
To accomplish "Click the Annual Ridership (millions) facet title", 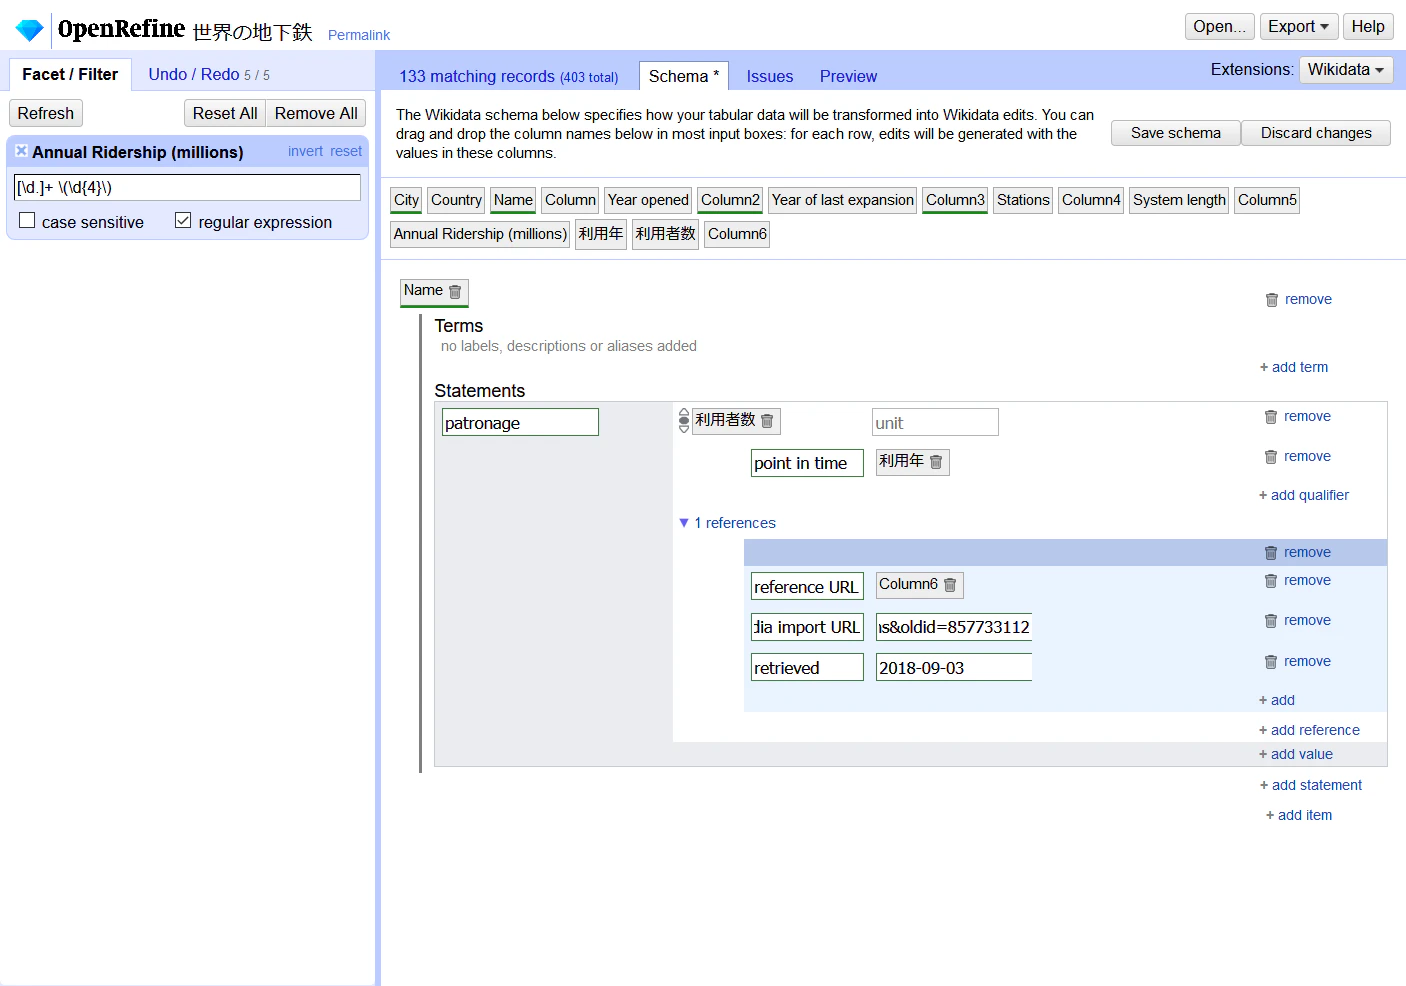I will tap(138, 152).
